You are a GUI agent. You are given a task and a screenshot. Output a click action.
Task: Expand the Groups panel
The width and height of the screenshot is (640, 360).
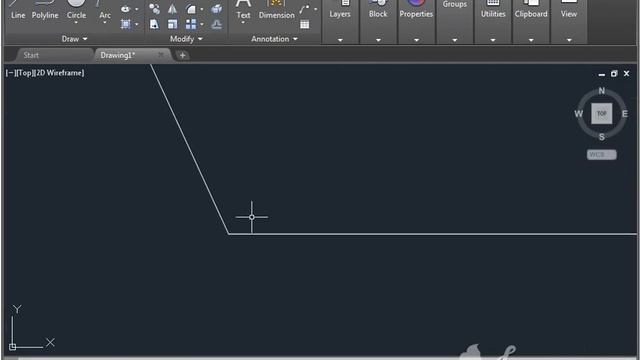[455, 40]
